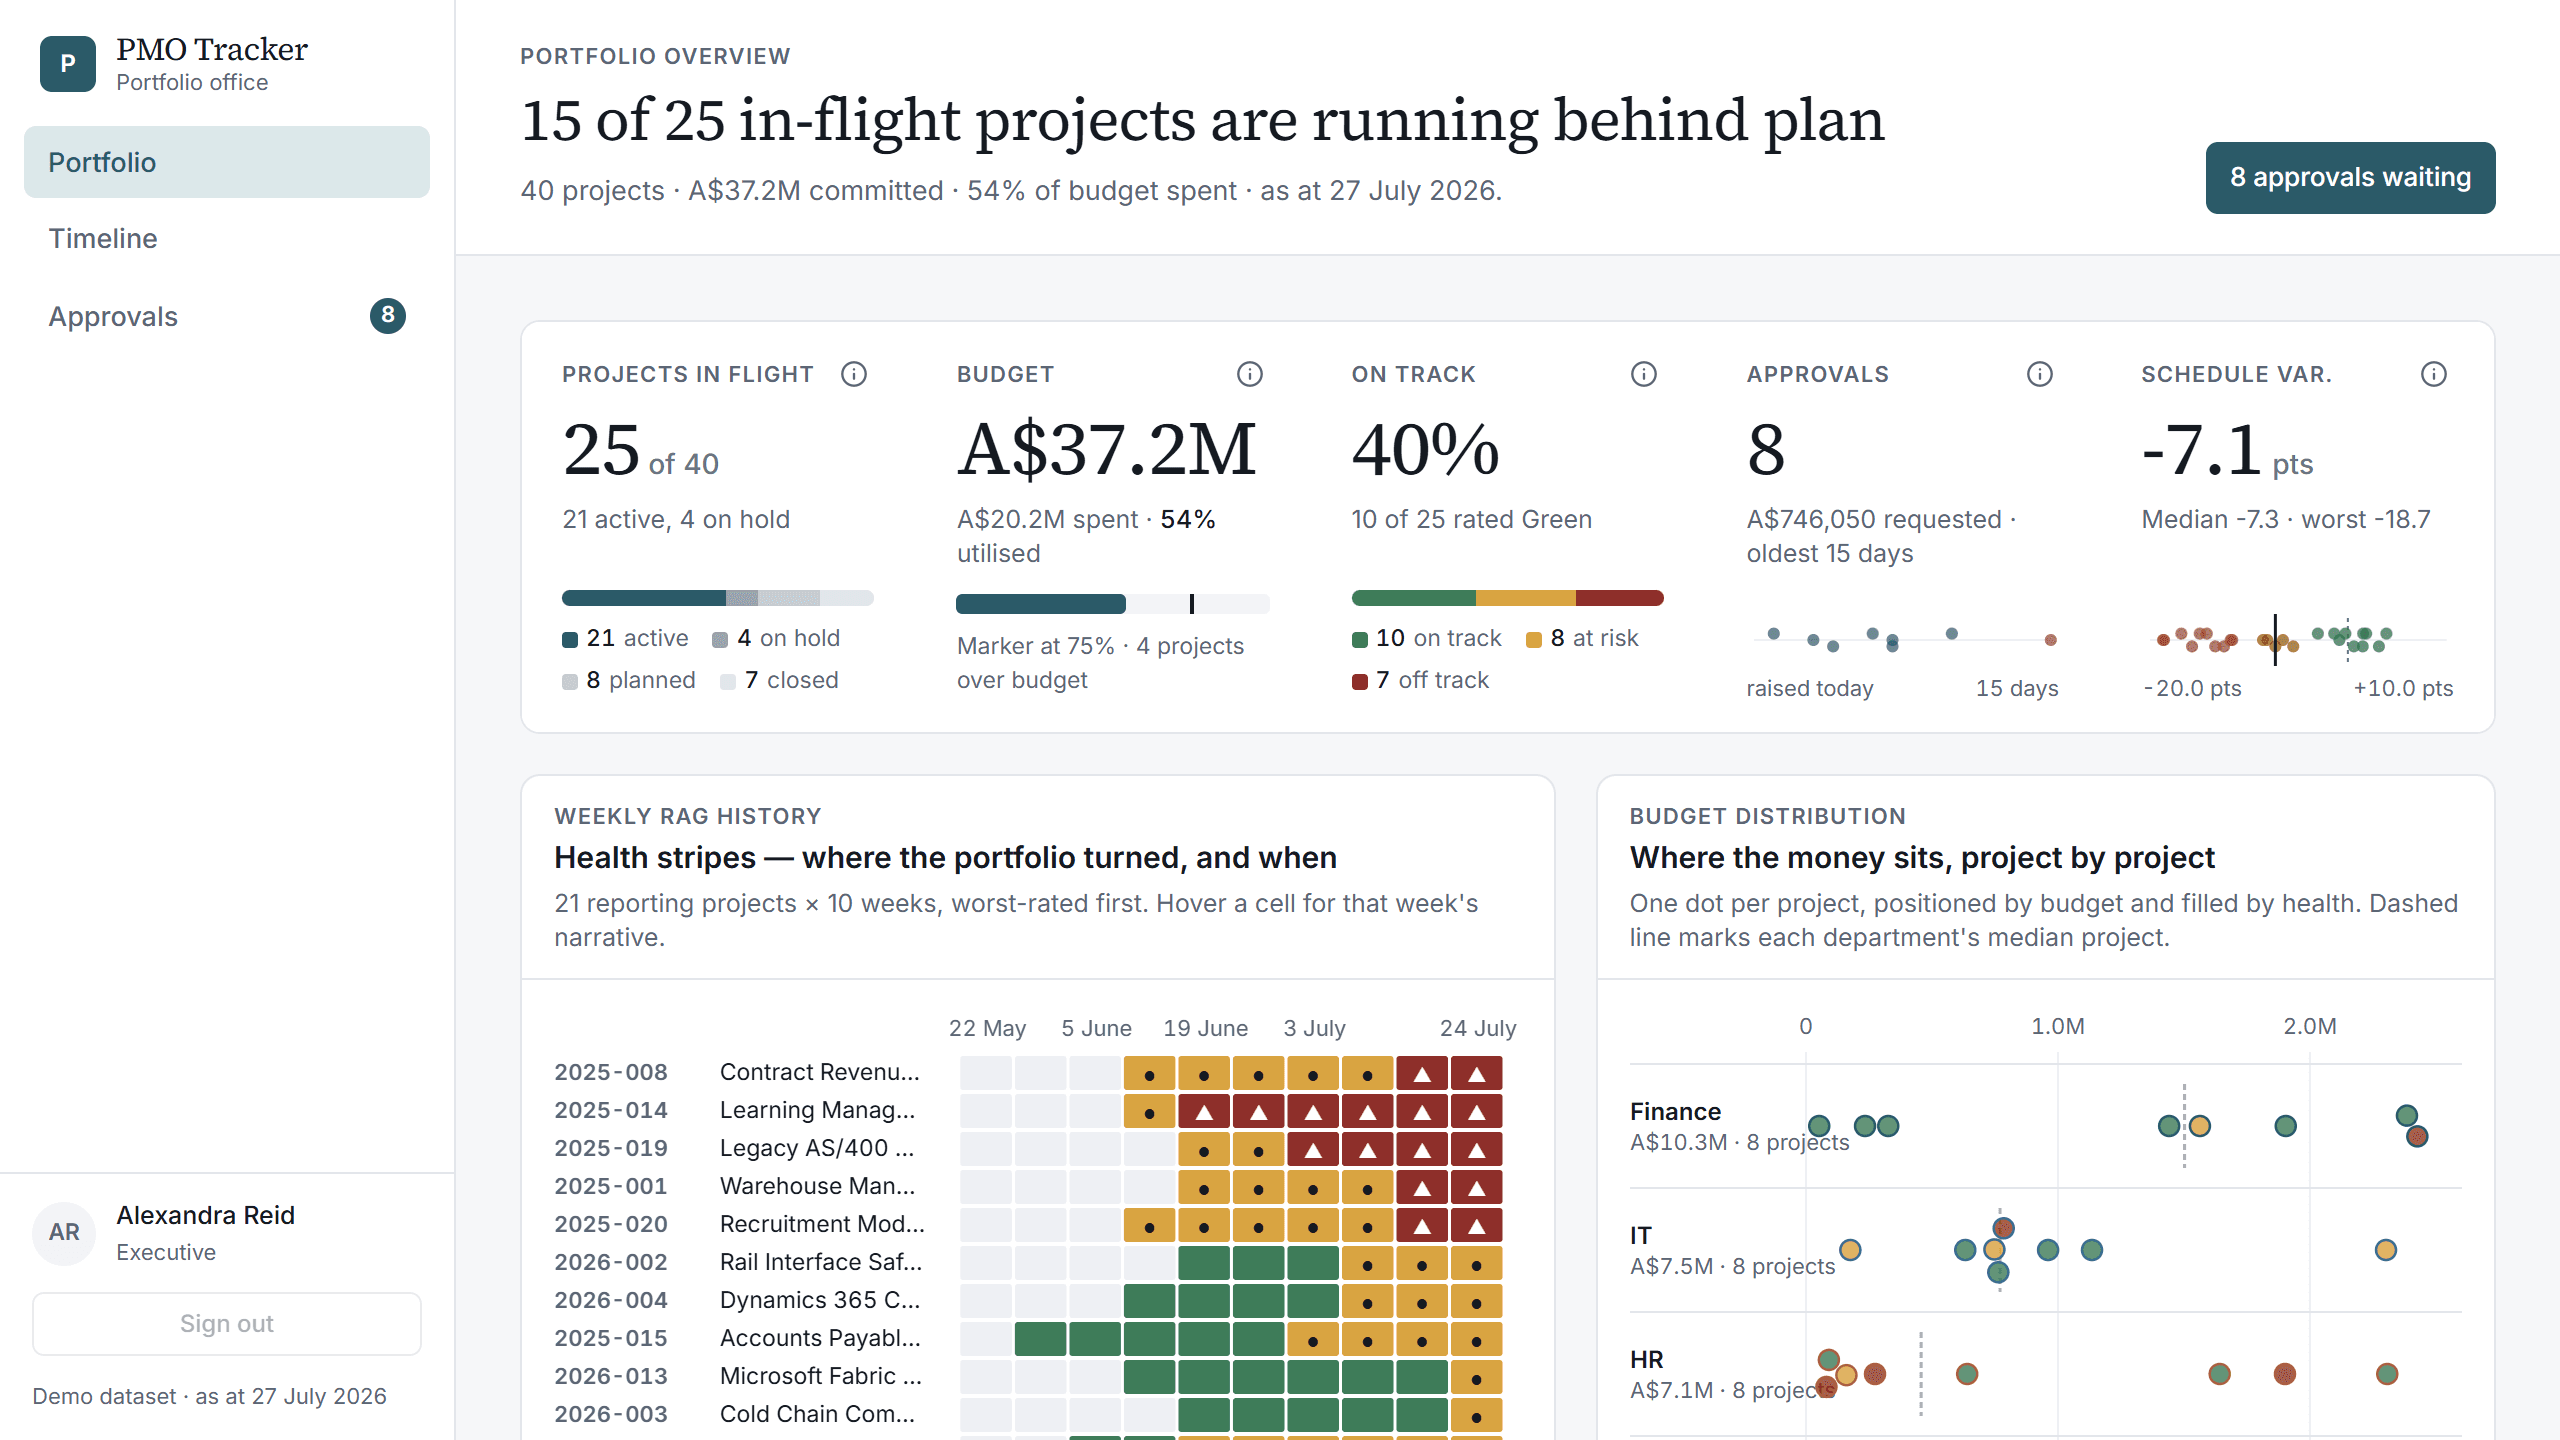Image resolution: width=2560 pixels, height=1440 pixels.
Task: Open info icon beside Approvals heading
Action: tap(2040, 374)
